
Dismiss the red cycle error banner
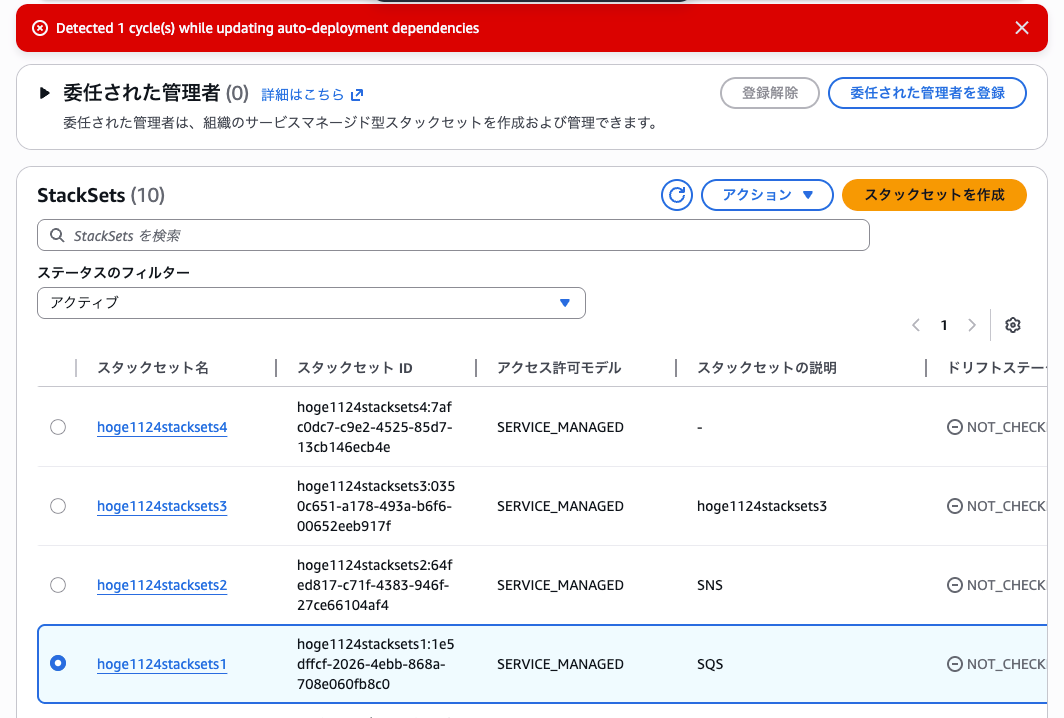tap(1021, 28)
